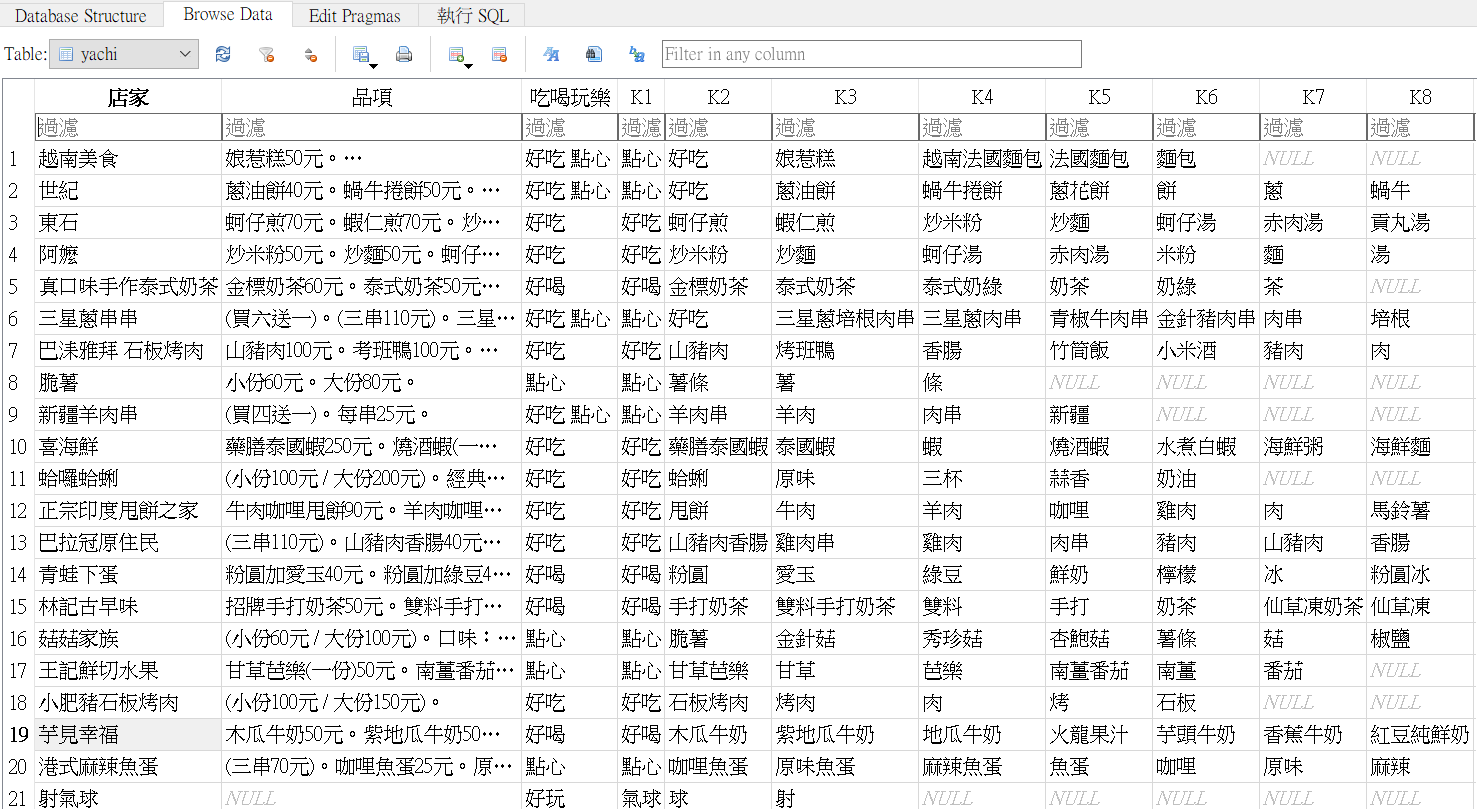Sort by the 吃喝玩樂 column header
1477x809 pixels.
(569, 96)
